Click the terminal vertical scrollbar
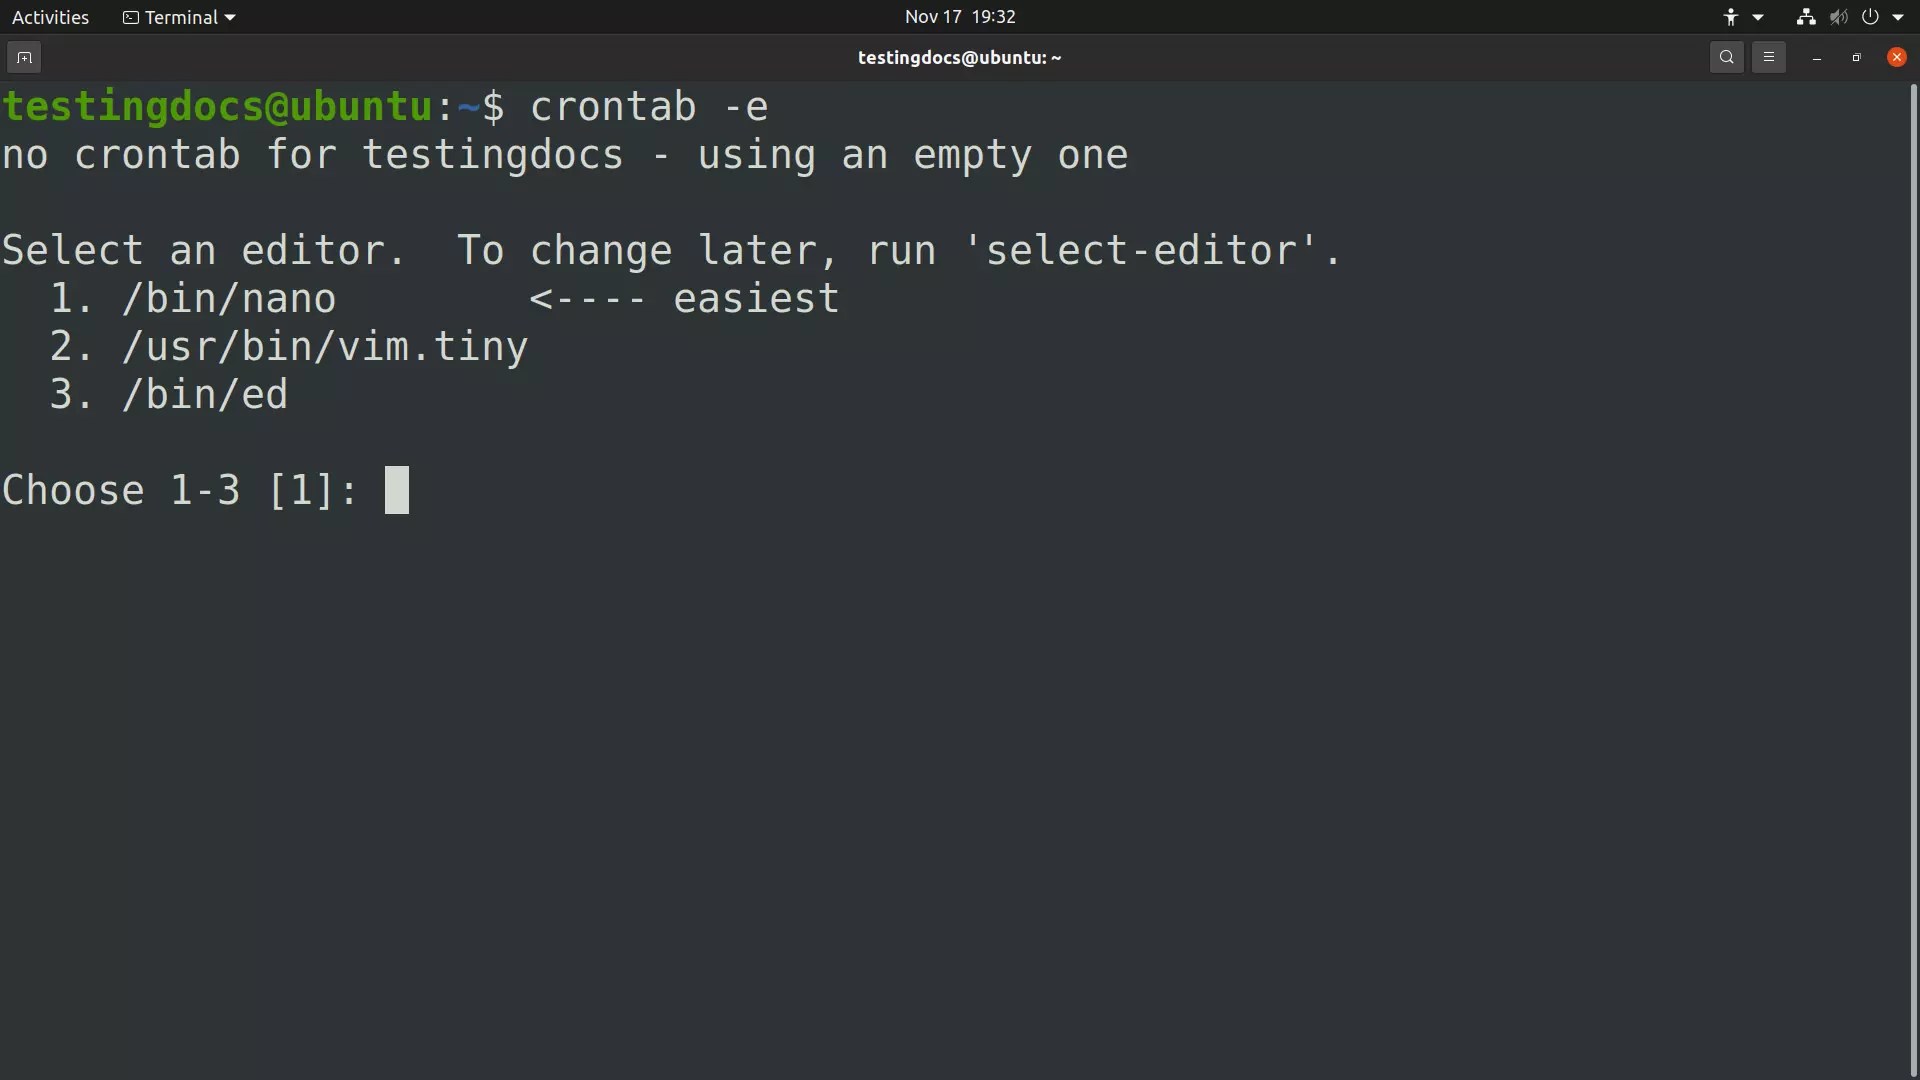Viewport: 1920px width, 1080px height. coord(1913,580)
